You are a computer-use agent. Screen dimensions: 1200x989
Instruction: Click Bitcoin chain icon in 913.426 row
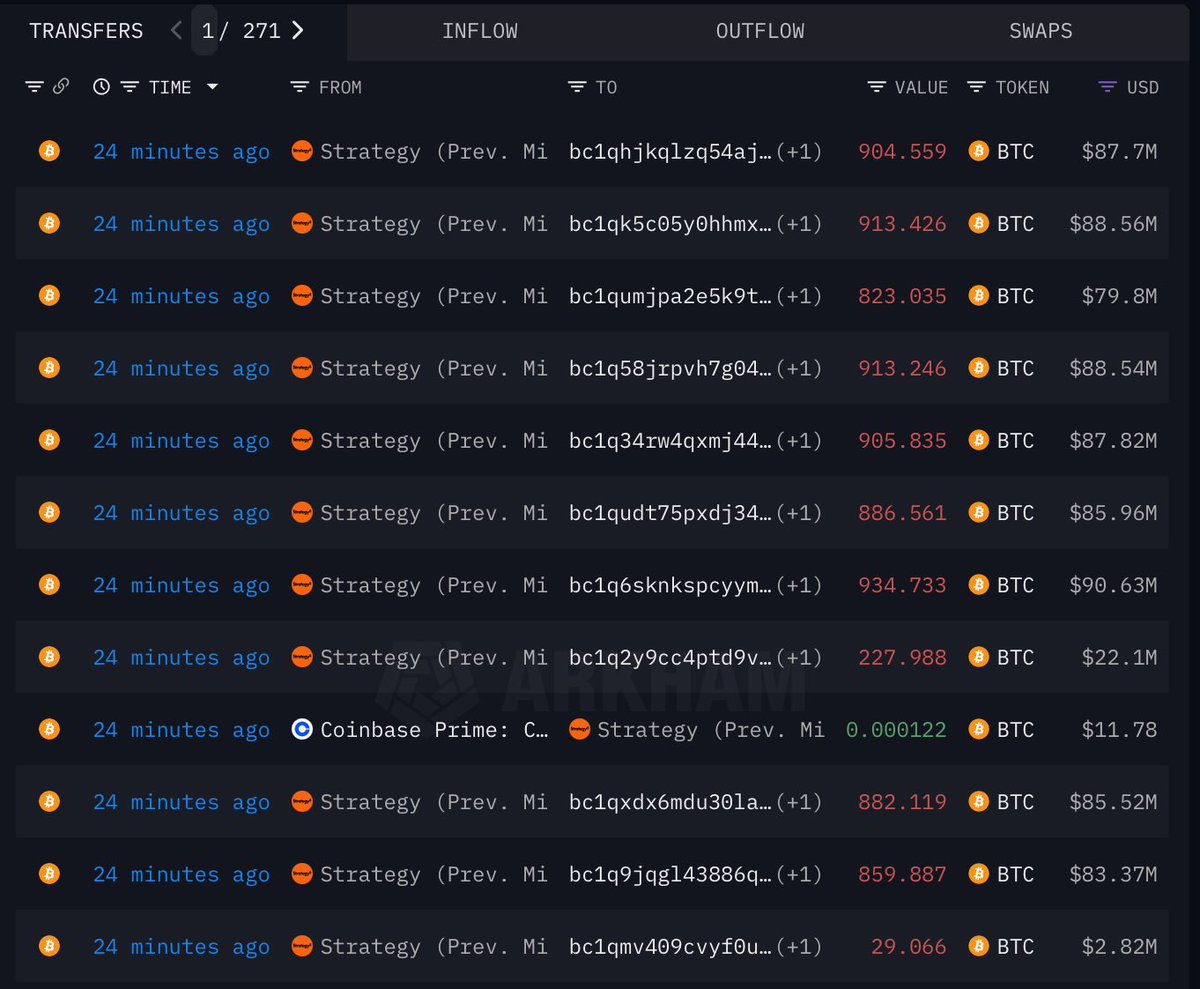pos(49,223)
